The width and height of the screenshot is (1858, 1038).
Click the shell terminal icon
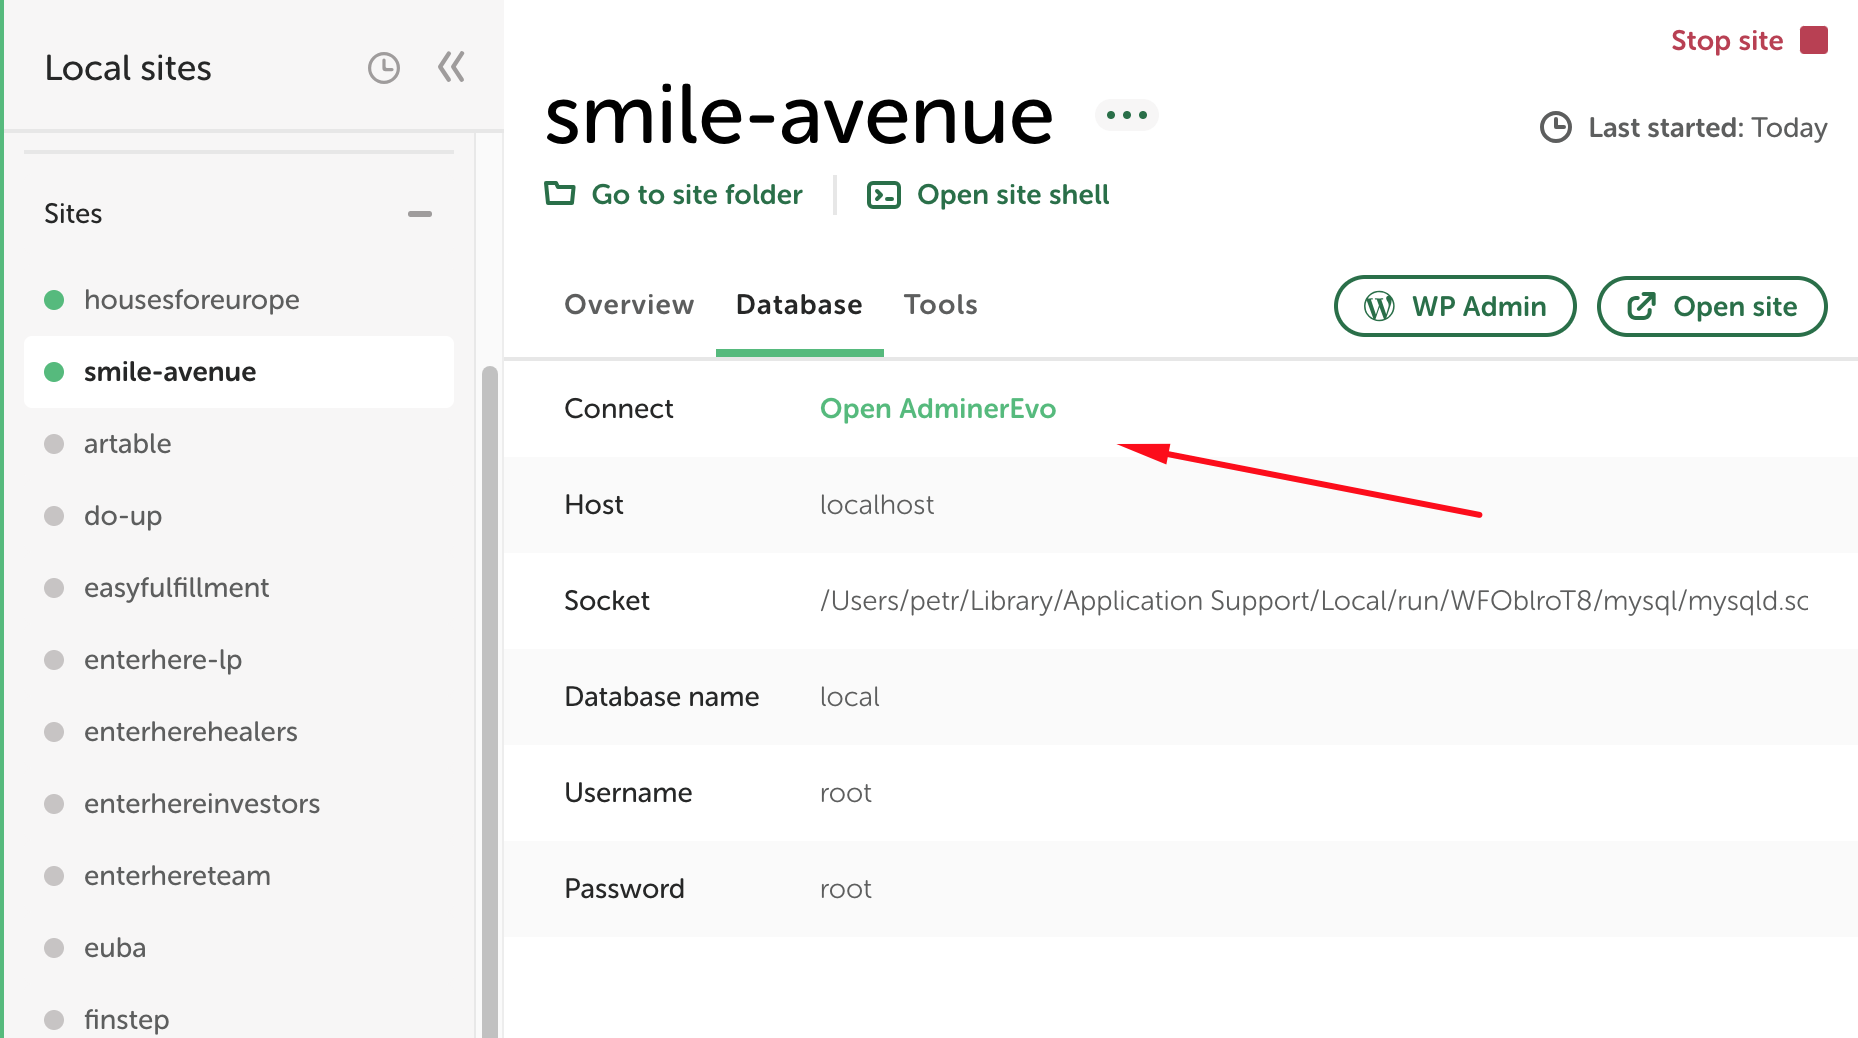(x=884, y=194)
